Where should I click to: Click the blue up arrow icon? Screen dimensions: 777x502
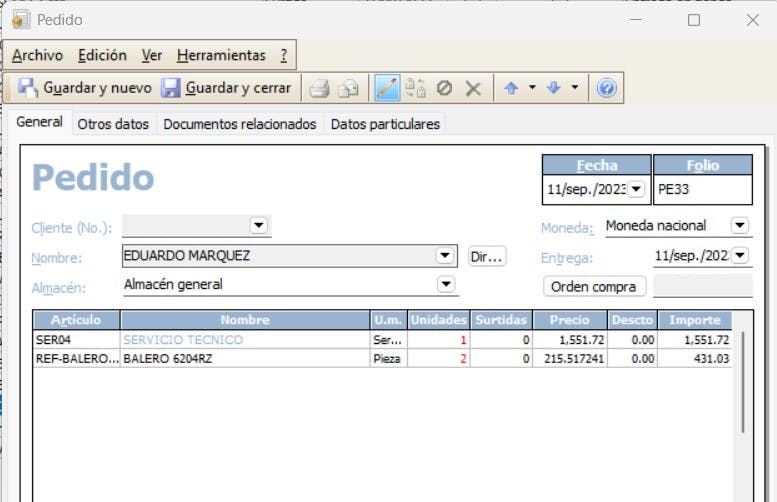(x=511, y=88)
